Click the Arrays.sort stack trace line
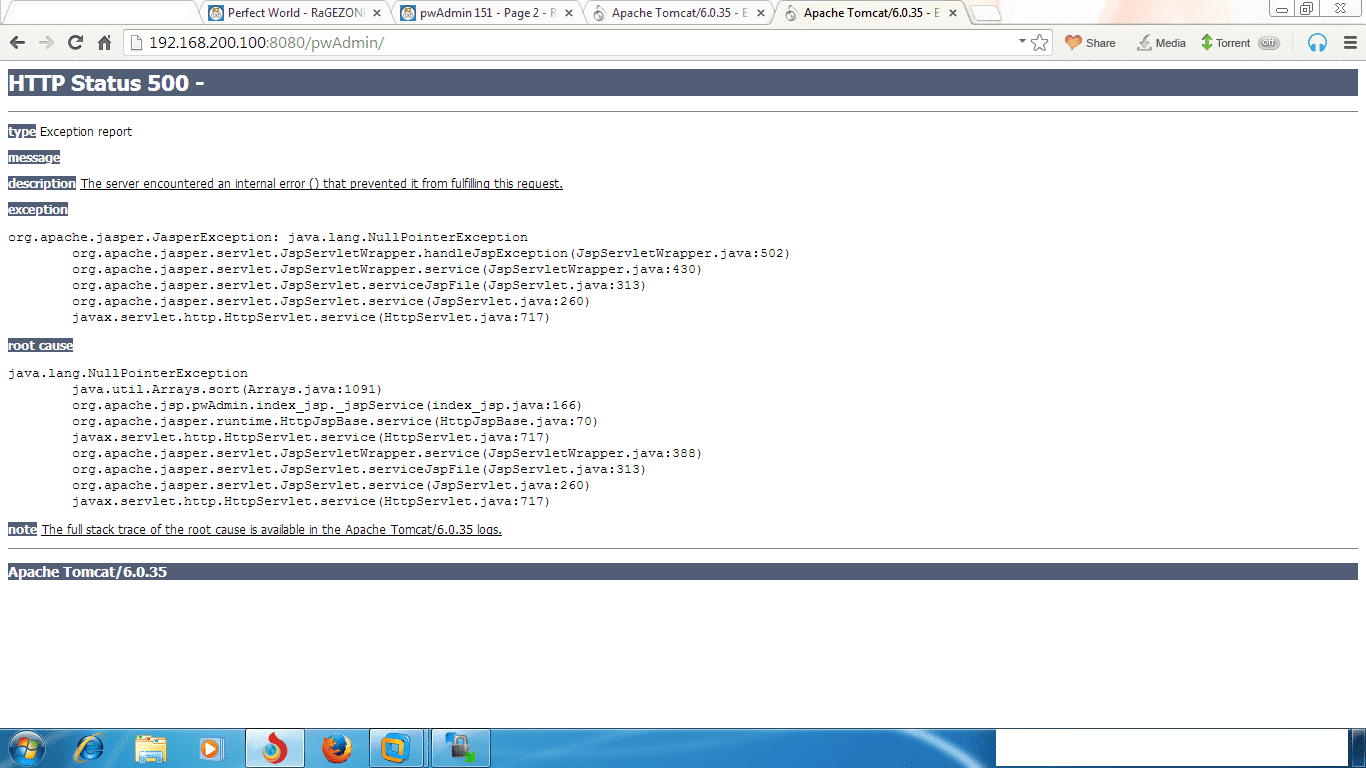This screenshot has width=1366, height=768. (x=227, y=390)
